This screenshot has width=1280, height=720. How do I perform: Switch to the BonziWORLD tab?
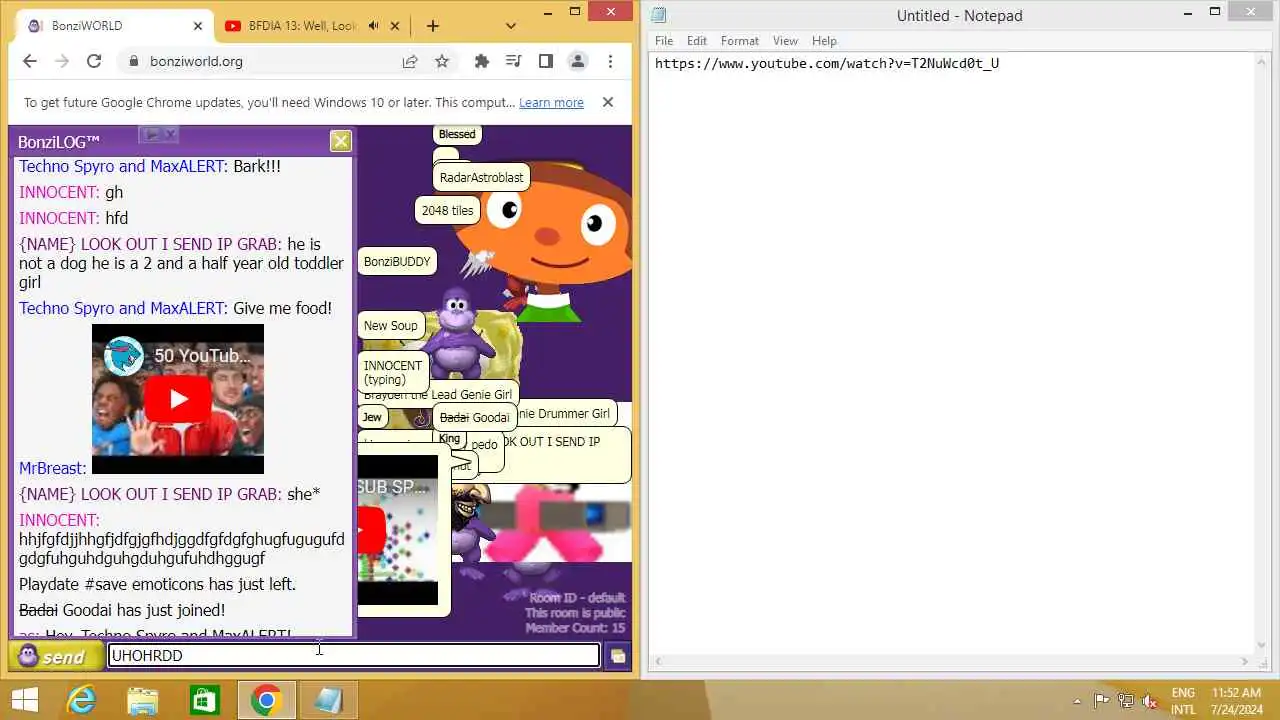(x=112, y=26)
